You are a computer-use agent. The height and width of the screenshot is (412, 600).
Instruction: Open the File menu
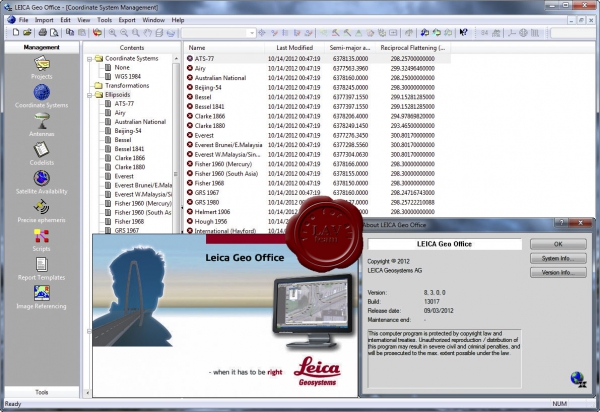(24, 20)
